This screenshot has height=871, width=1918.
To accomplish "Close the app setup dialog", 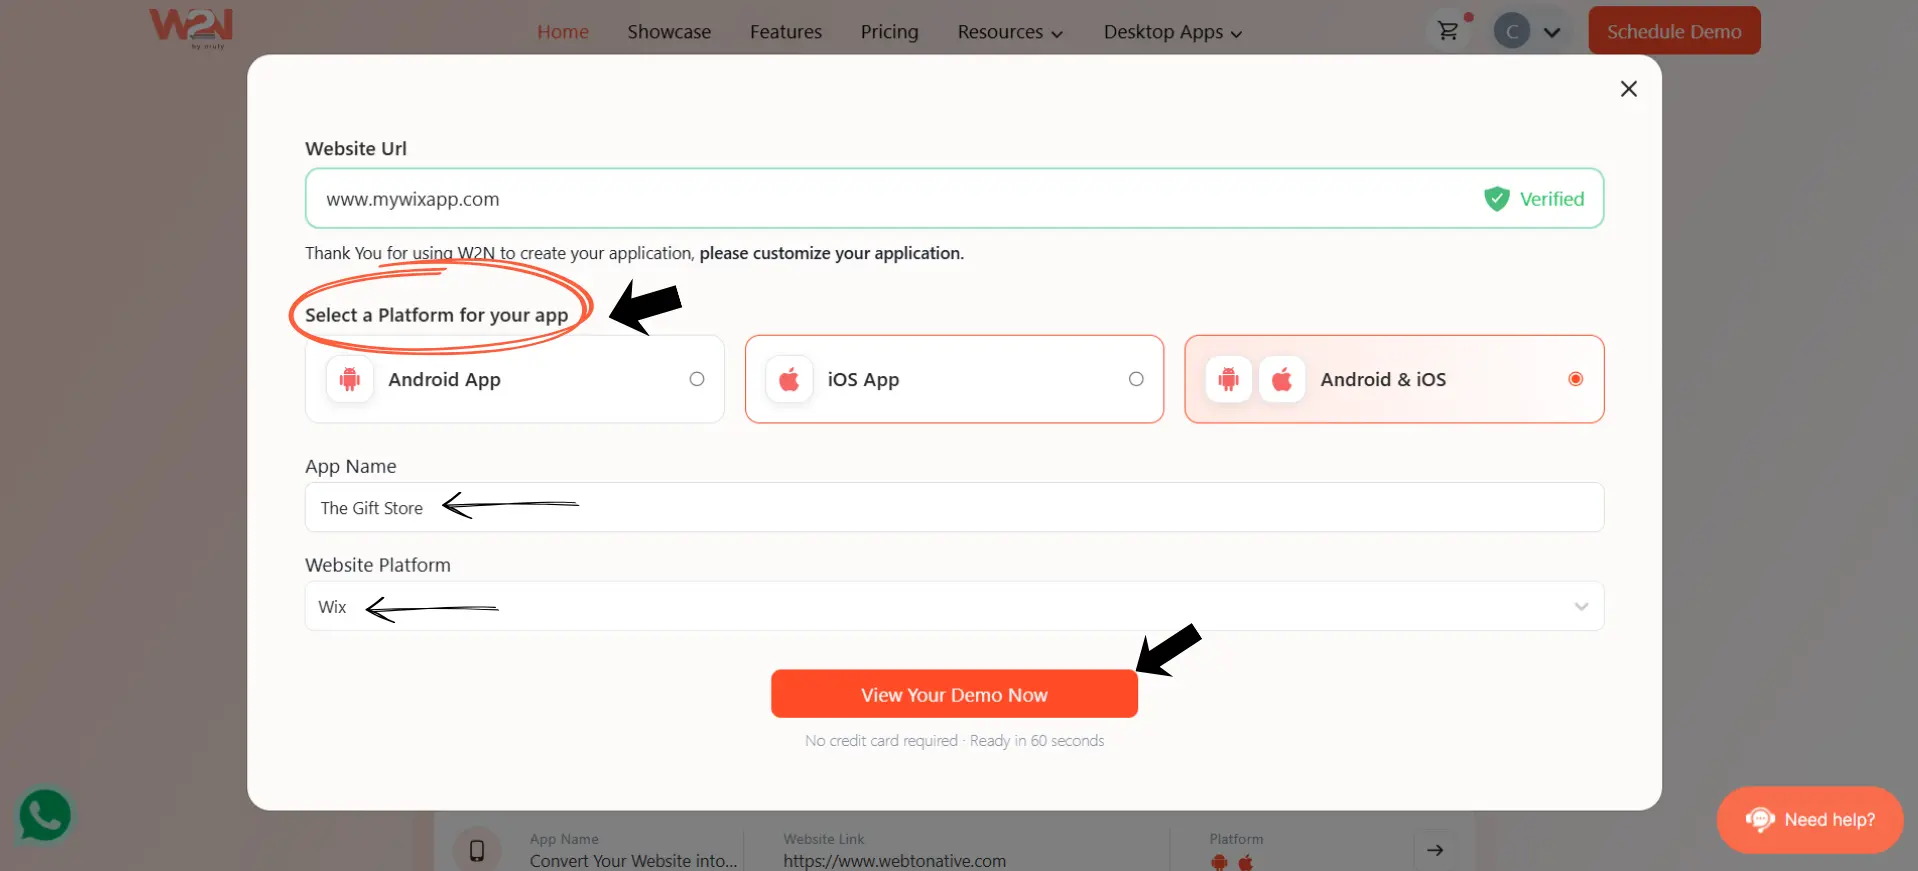I will (1628, 89).
